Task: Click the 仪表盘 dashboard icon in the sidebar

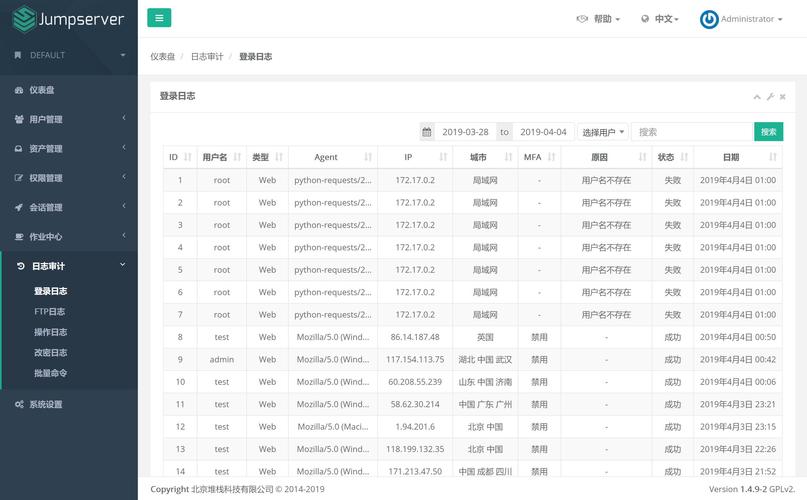Action: click(x=19, y=90)
